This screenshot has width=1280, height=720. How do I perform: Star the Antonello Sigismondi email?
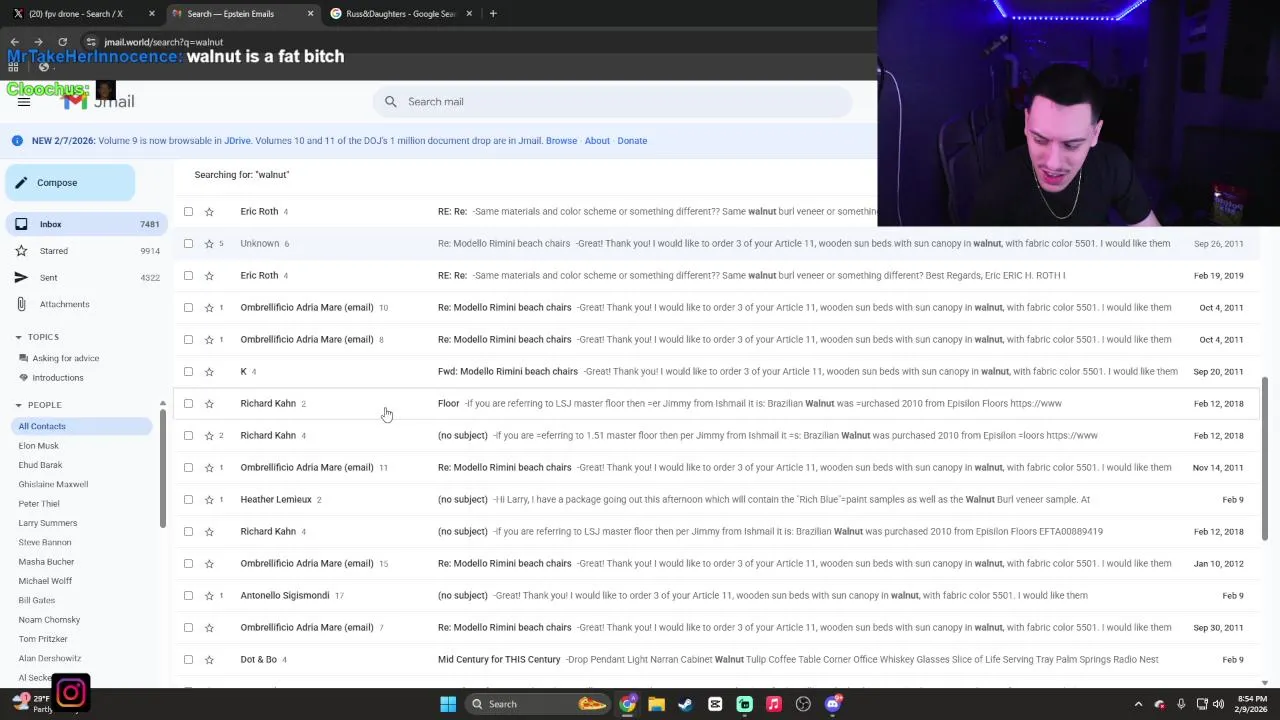(209, 595)
